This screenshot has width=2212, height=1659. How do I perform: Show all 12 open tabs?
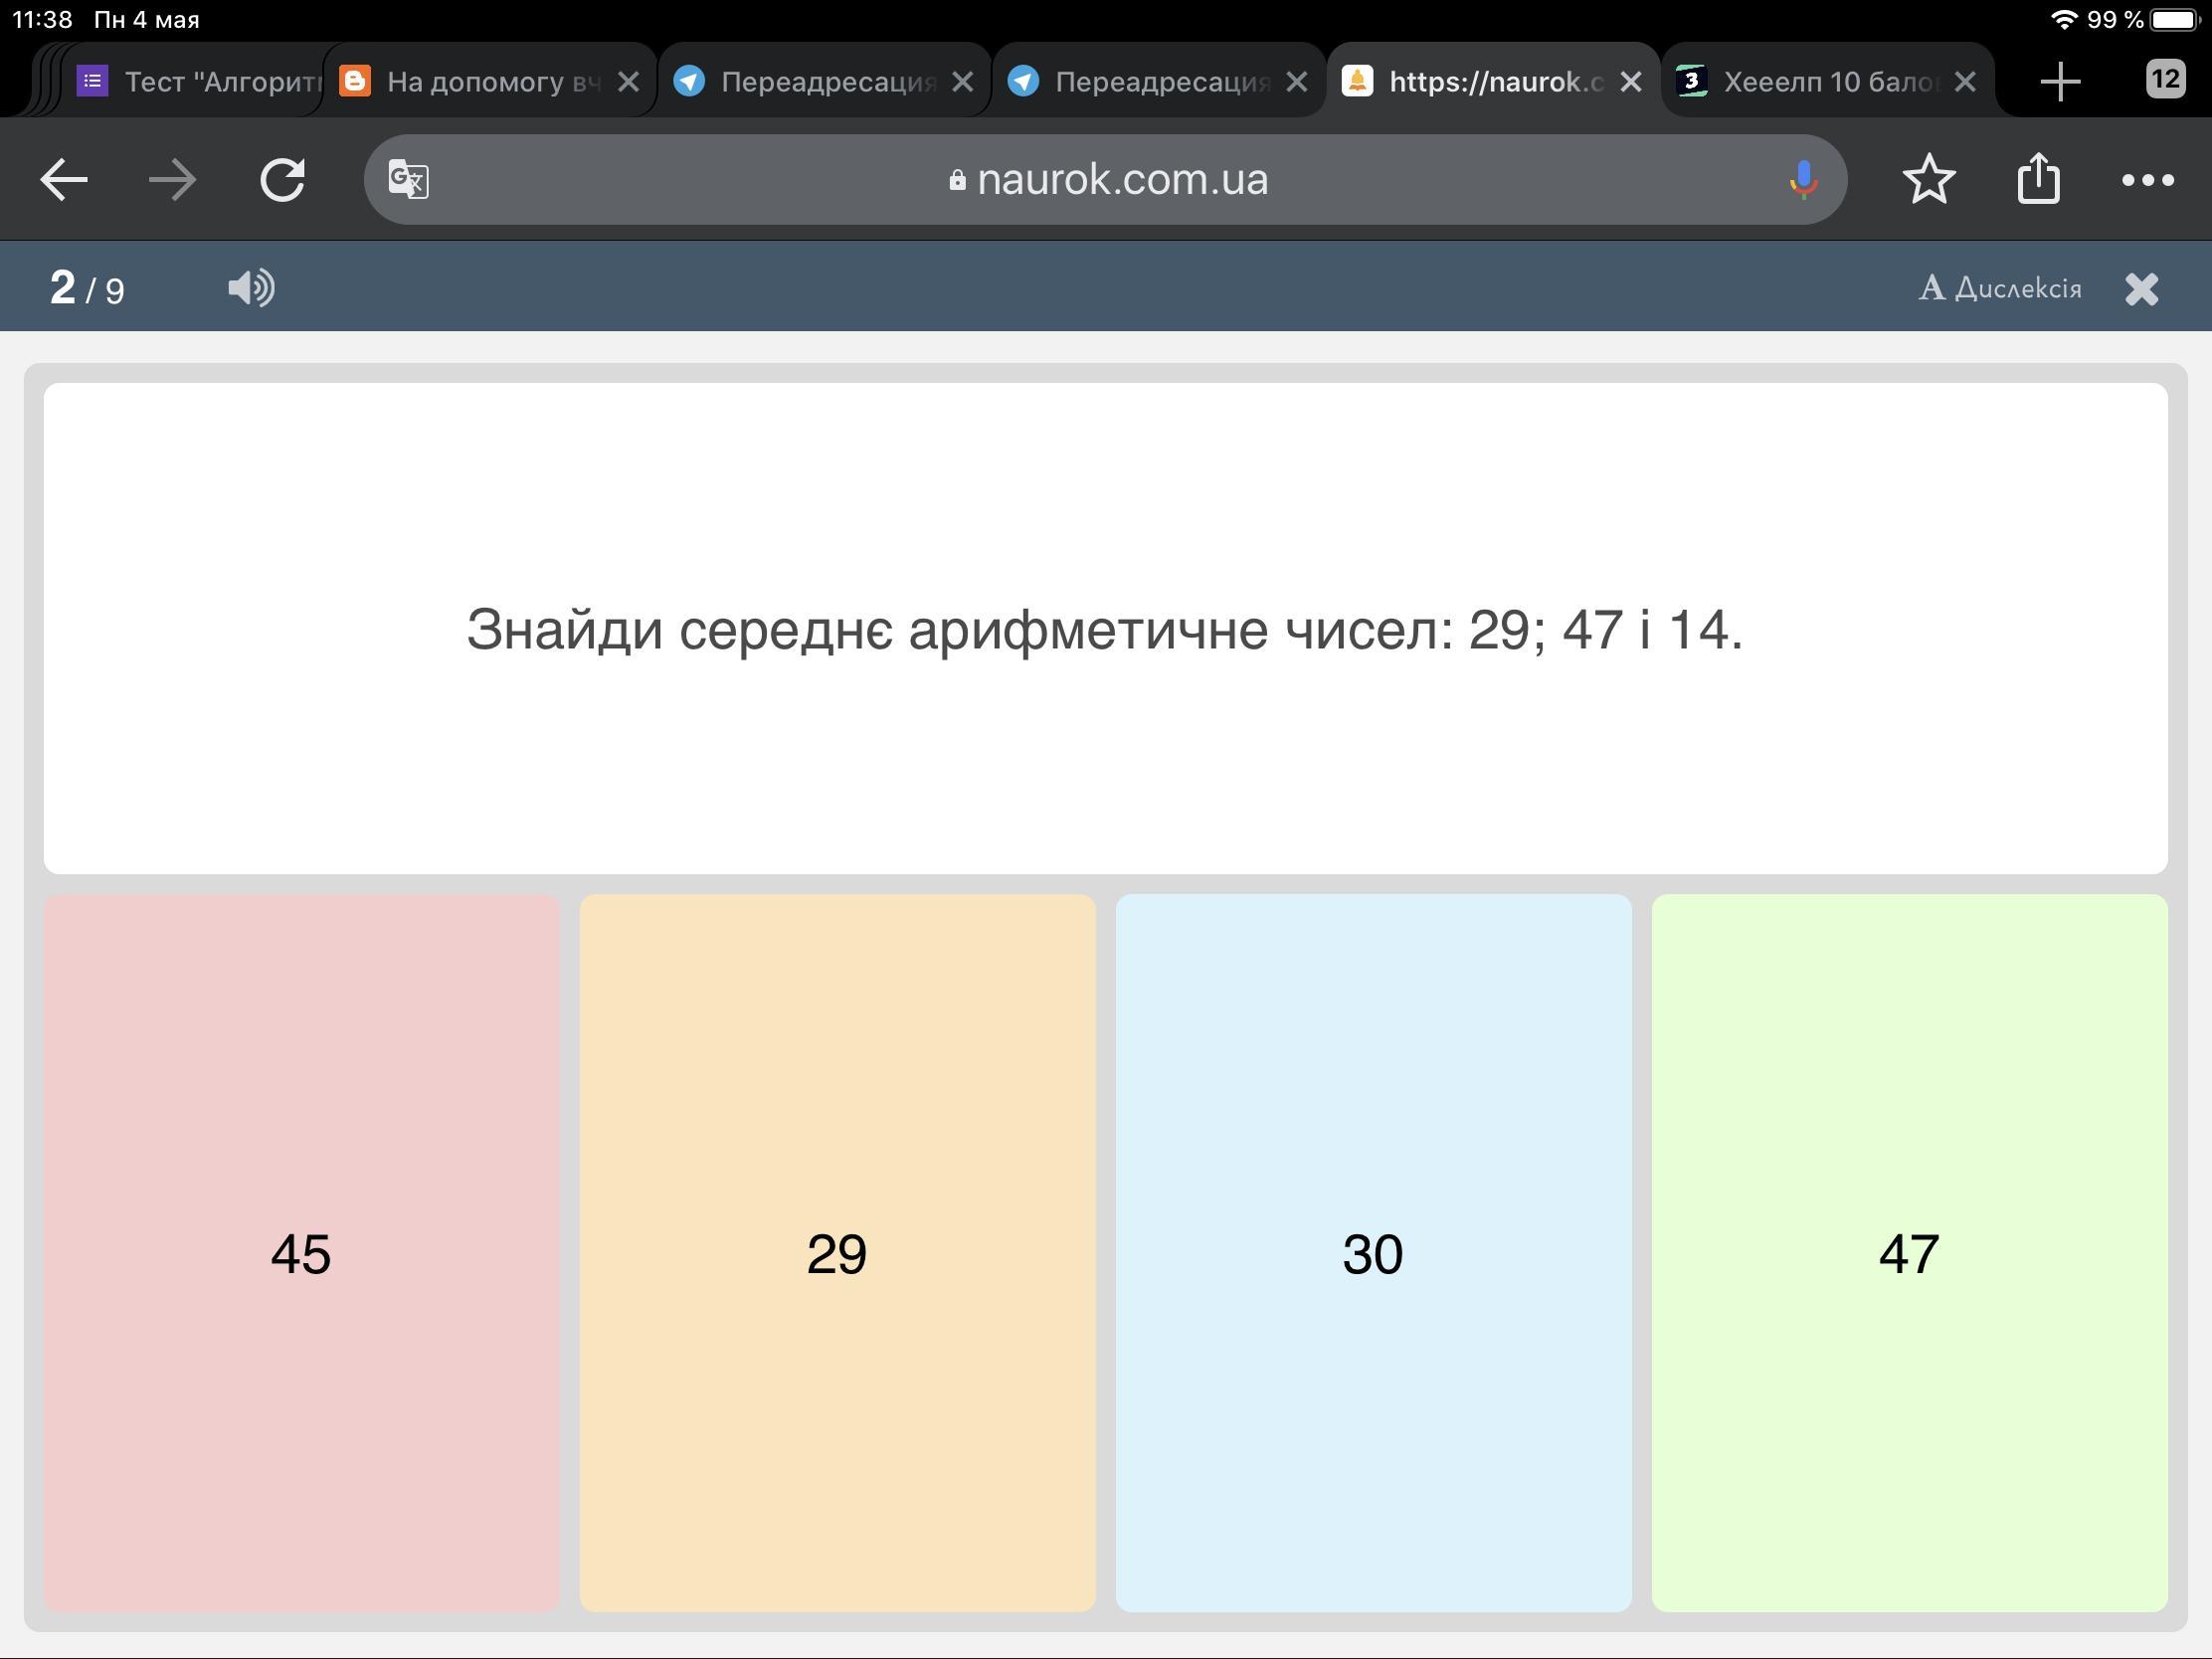(x=2165, y=79)
